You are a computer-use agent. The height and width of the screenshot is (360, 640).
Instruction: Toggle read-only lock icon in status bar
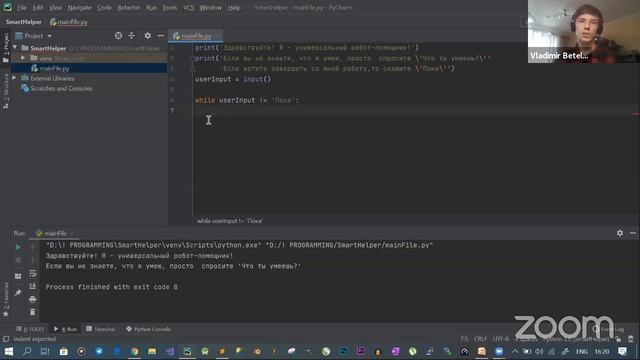[618, 339]
